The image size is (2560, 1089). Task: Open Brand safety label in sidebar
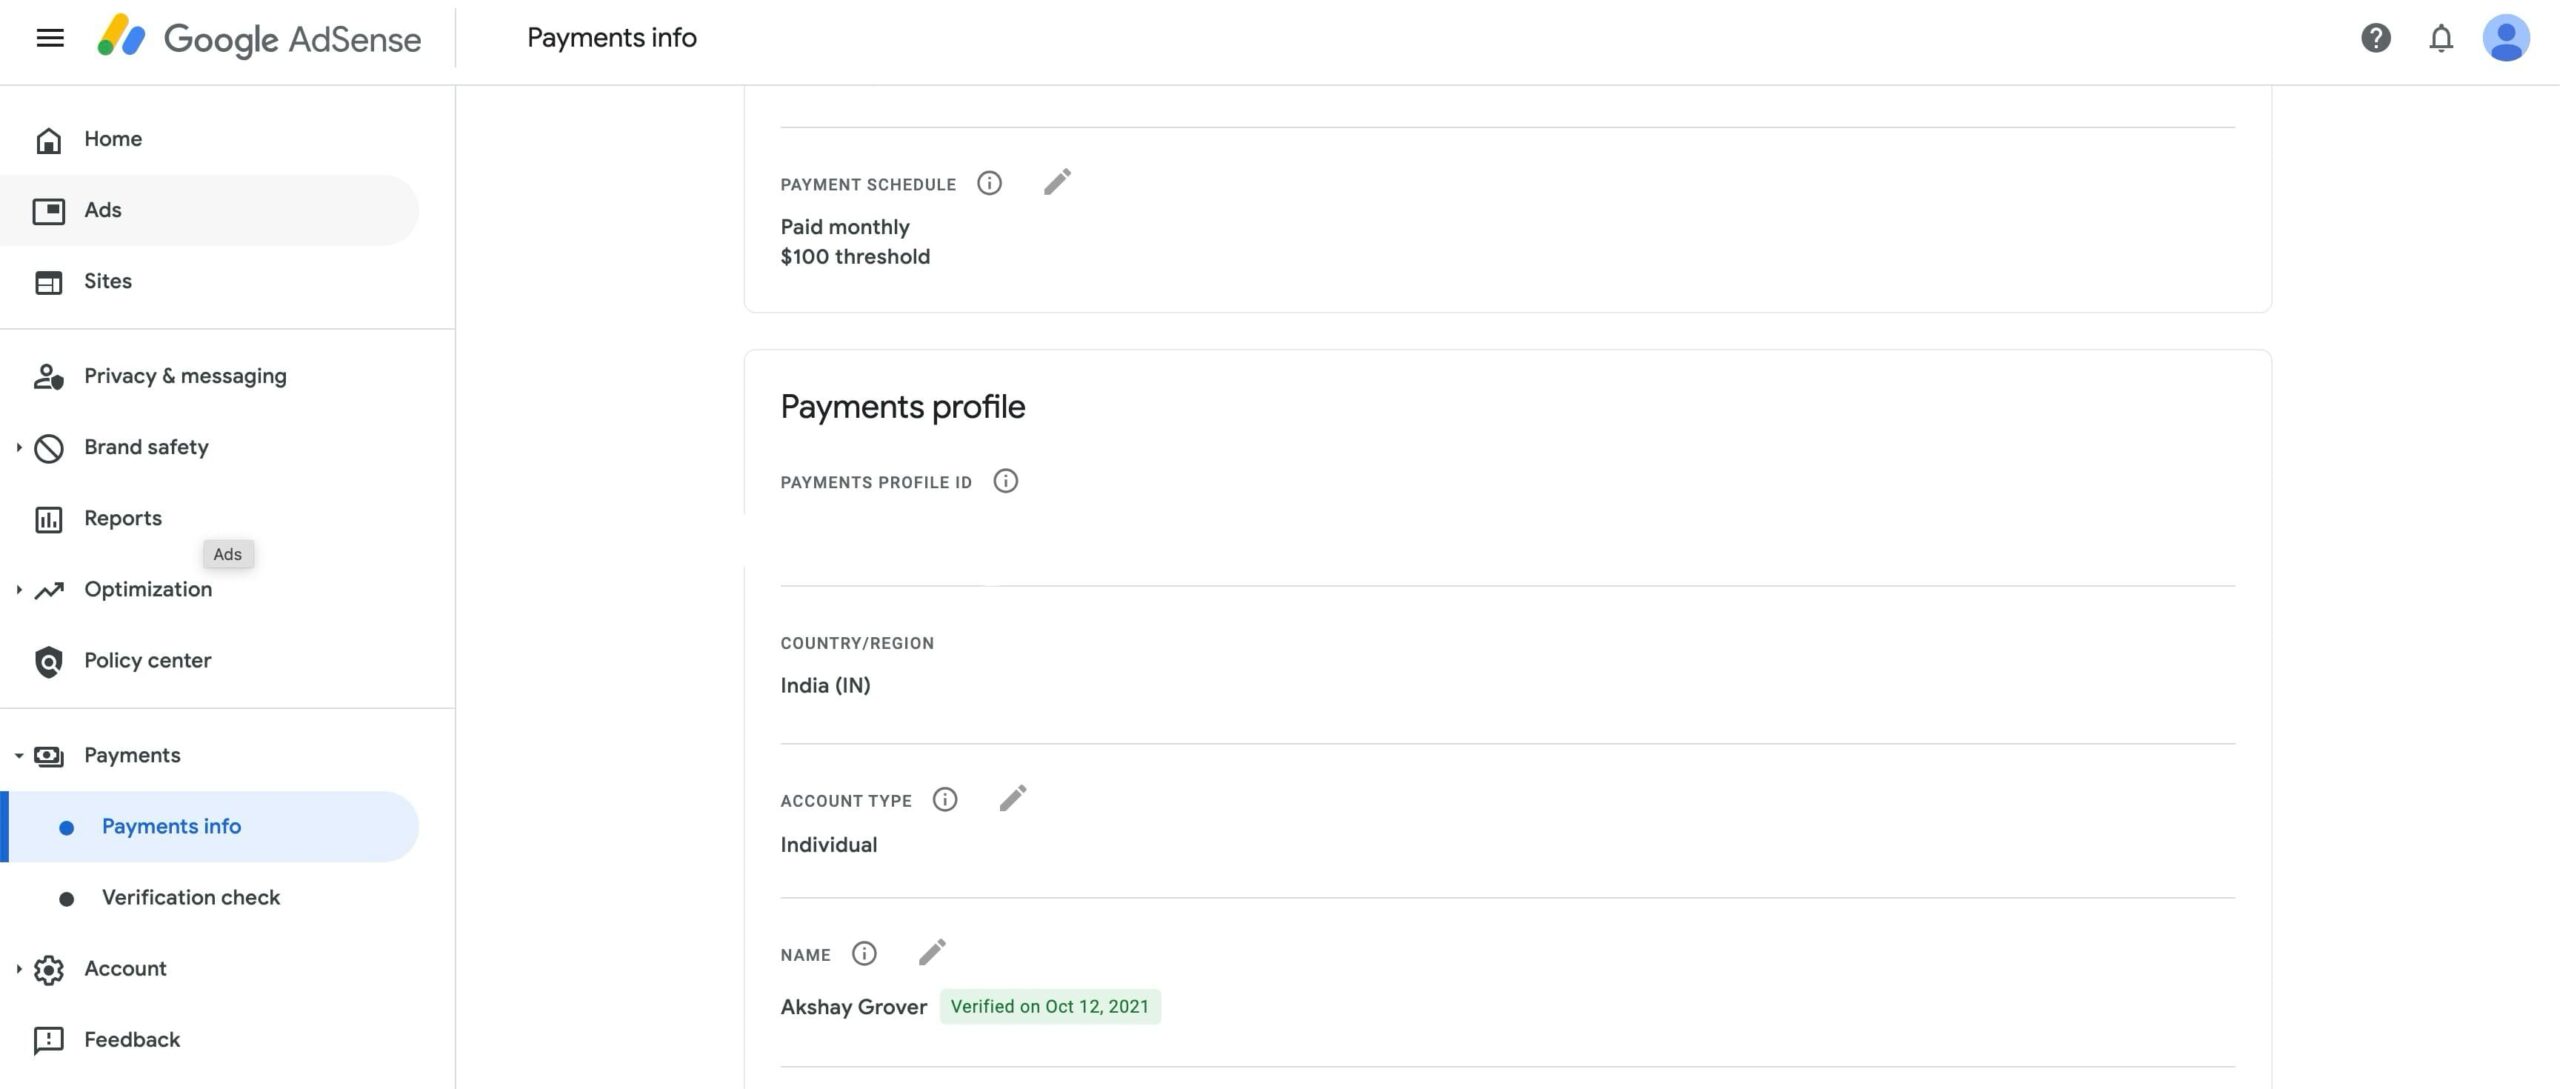pyautogui.click(x=147, y=447)
